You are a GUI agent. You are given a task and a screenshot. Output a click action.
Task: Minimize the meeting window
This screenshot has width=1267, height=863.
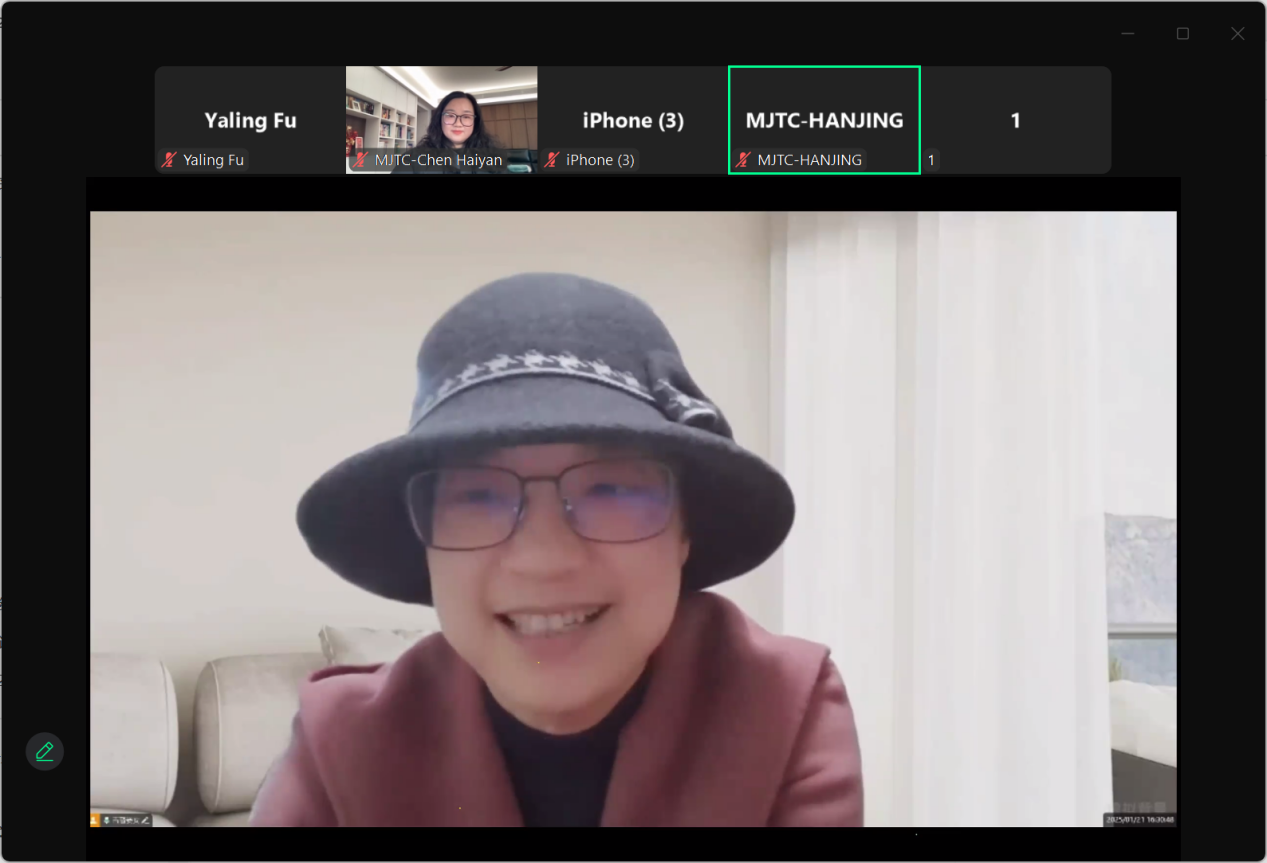(1128, 34)
